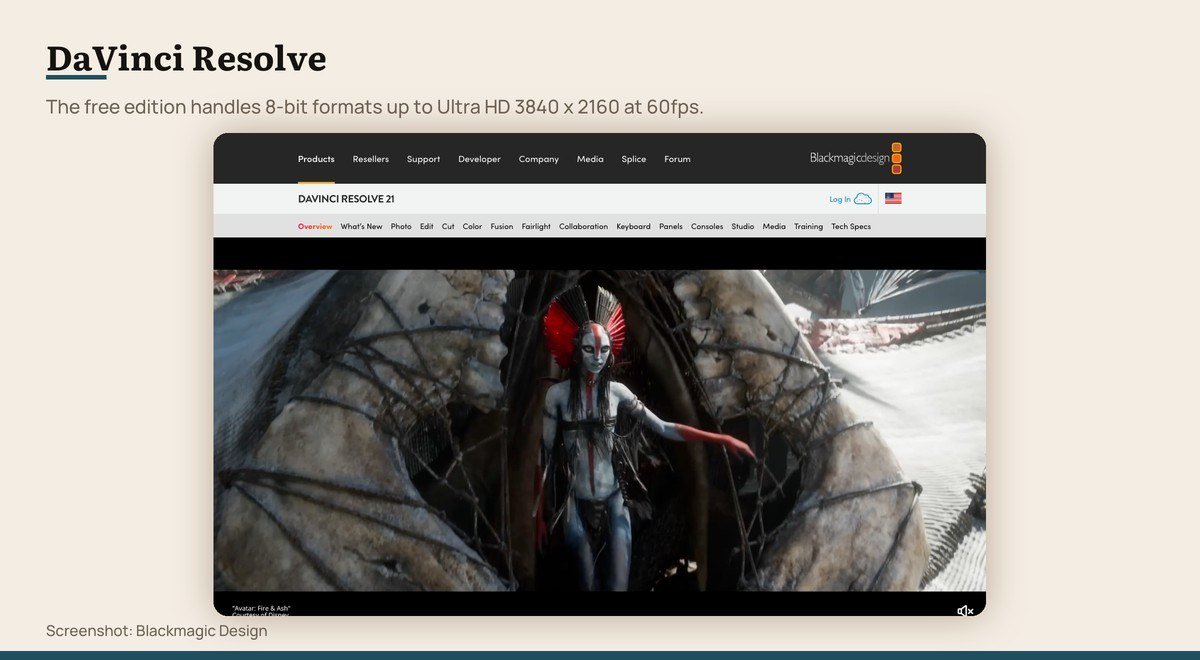Choose region via the US flag icon
Screen dimensions: 1200x660
click(x=893, y=198)
